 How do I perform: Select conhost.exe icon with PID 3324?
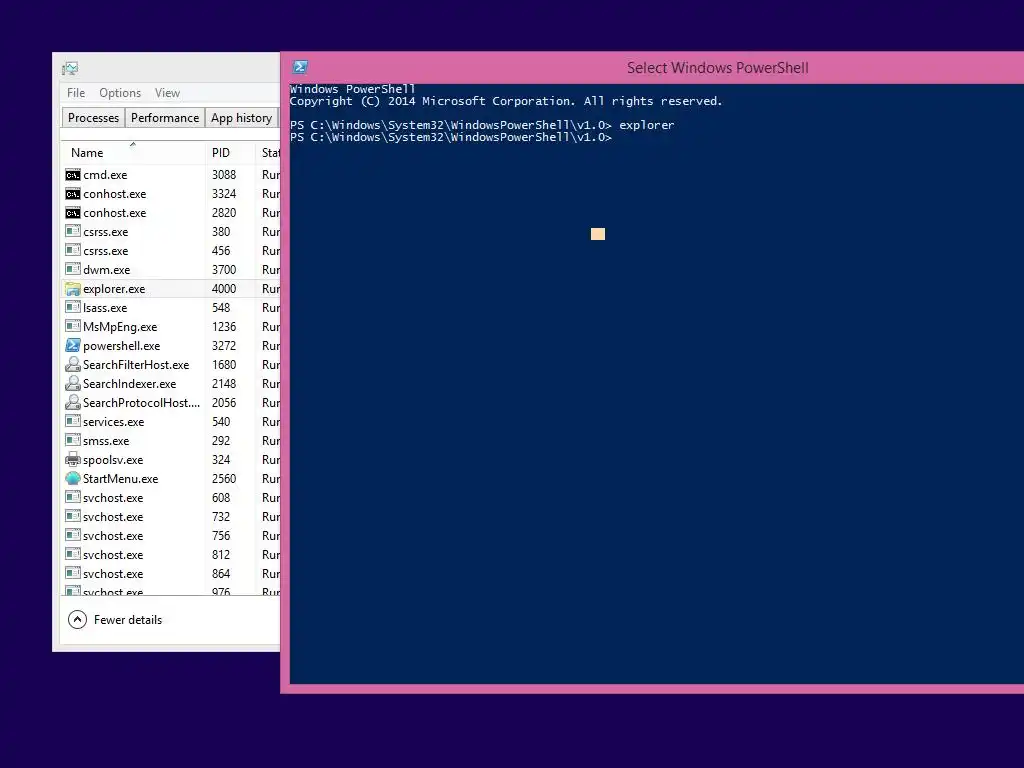pyautogui.click(x=72, y=194)
